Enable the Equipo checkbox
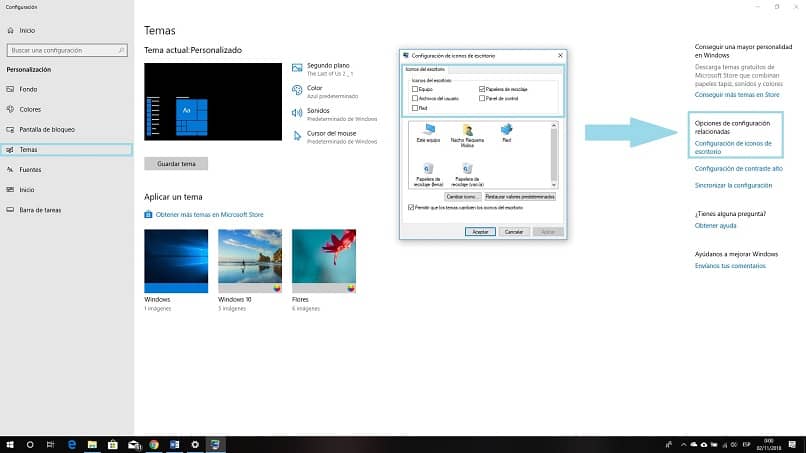 tap(415, 89)
